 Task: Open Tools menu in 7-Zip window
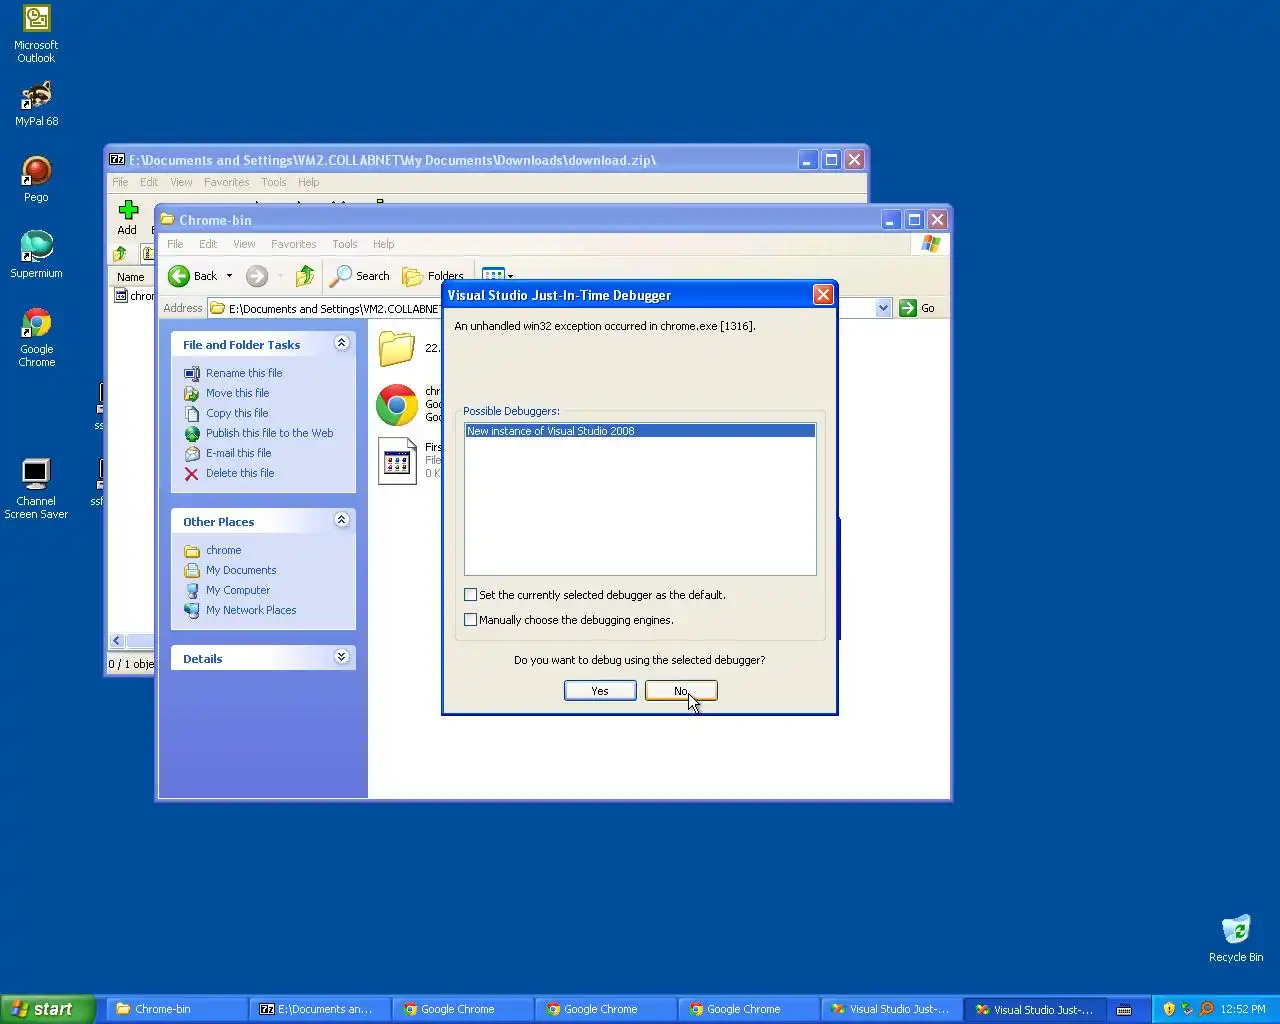[x=274, y=182]
